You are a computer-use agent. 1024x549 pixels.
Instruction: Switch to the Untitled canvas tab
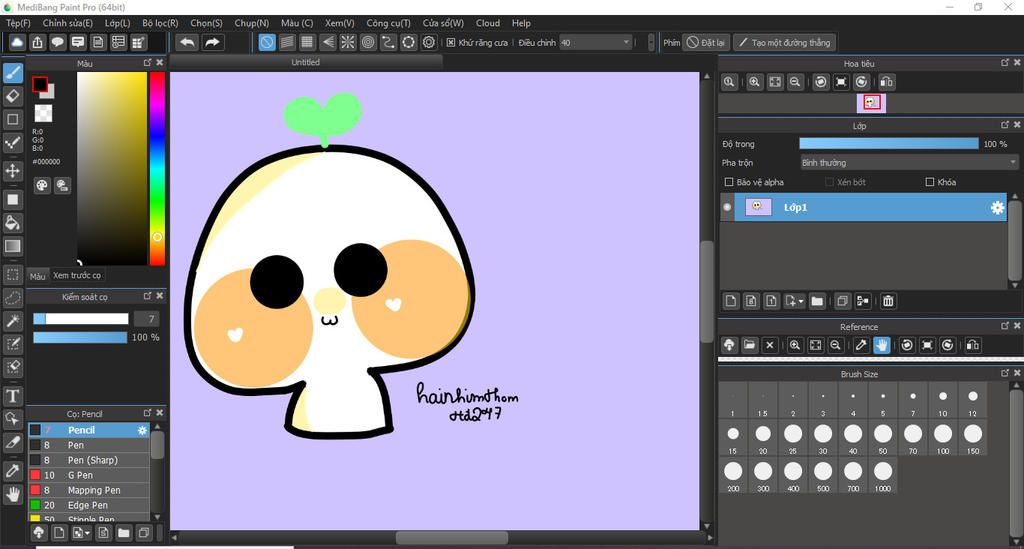pyautogui.click(x=306, y=62)
